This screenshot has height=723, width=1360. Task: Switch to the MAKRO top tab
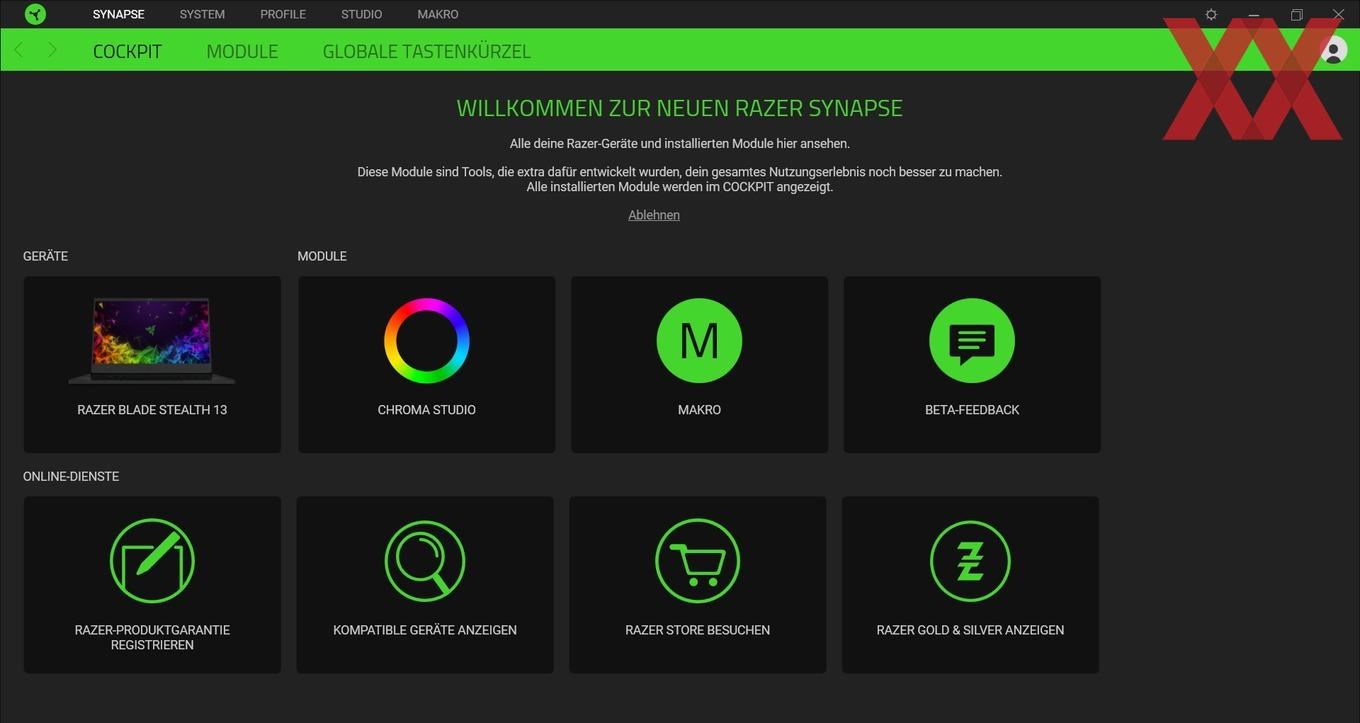[438, 14]
